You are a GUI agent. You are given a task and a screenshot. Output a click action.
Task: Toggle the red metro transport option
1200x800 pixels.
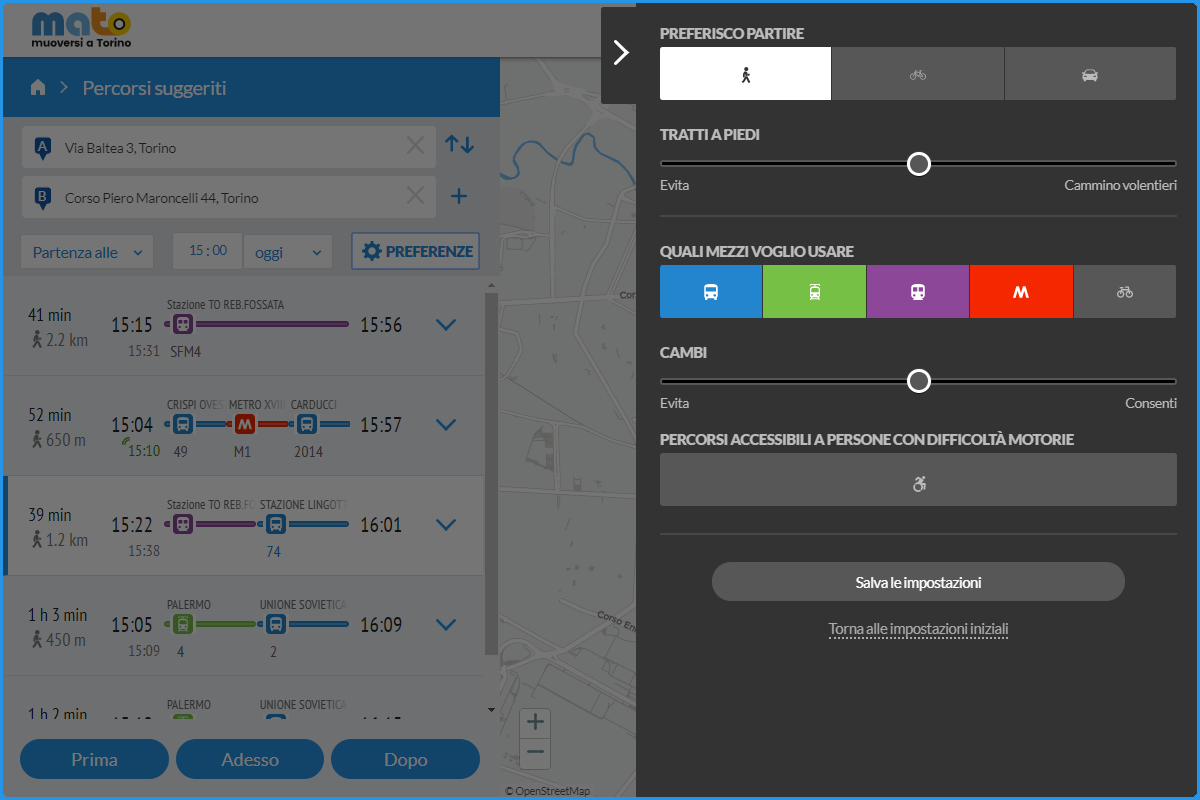coord(1021,292)
